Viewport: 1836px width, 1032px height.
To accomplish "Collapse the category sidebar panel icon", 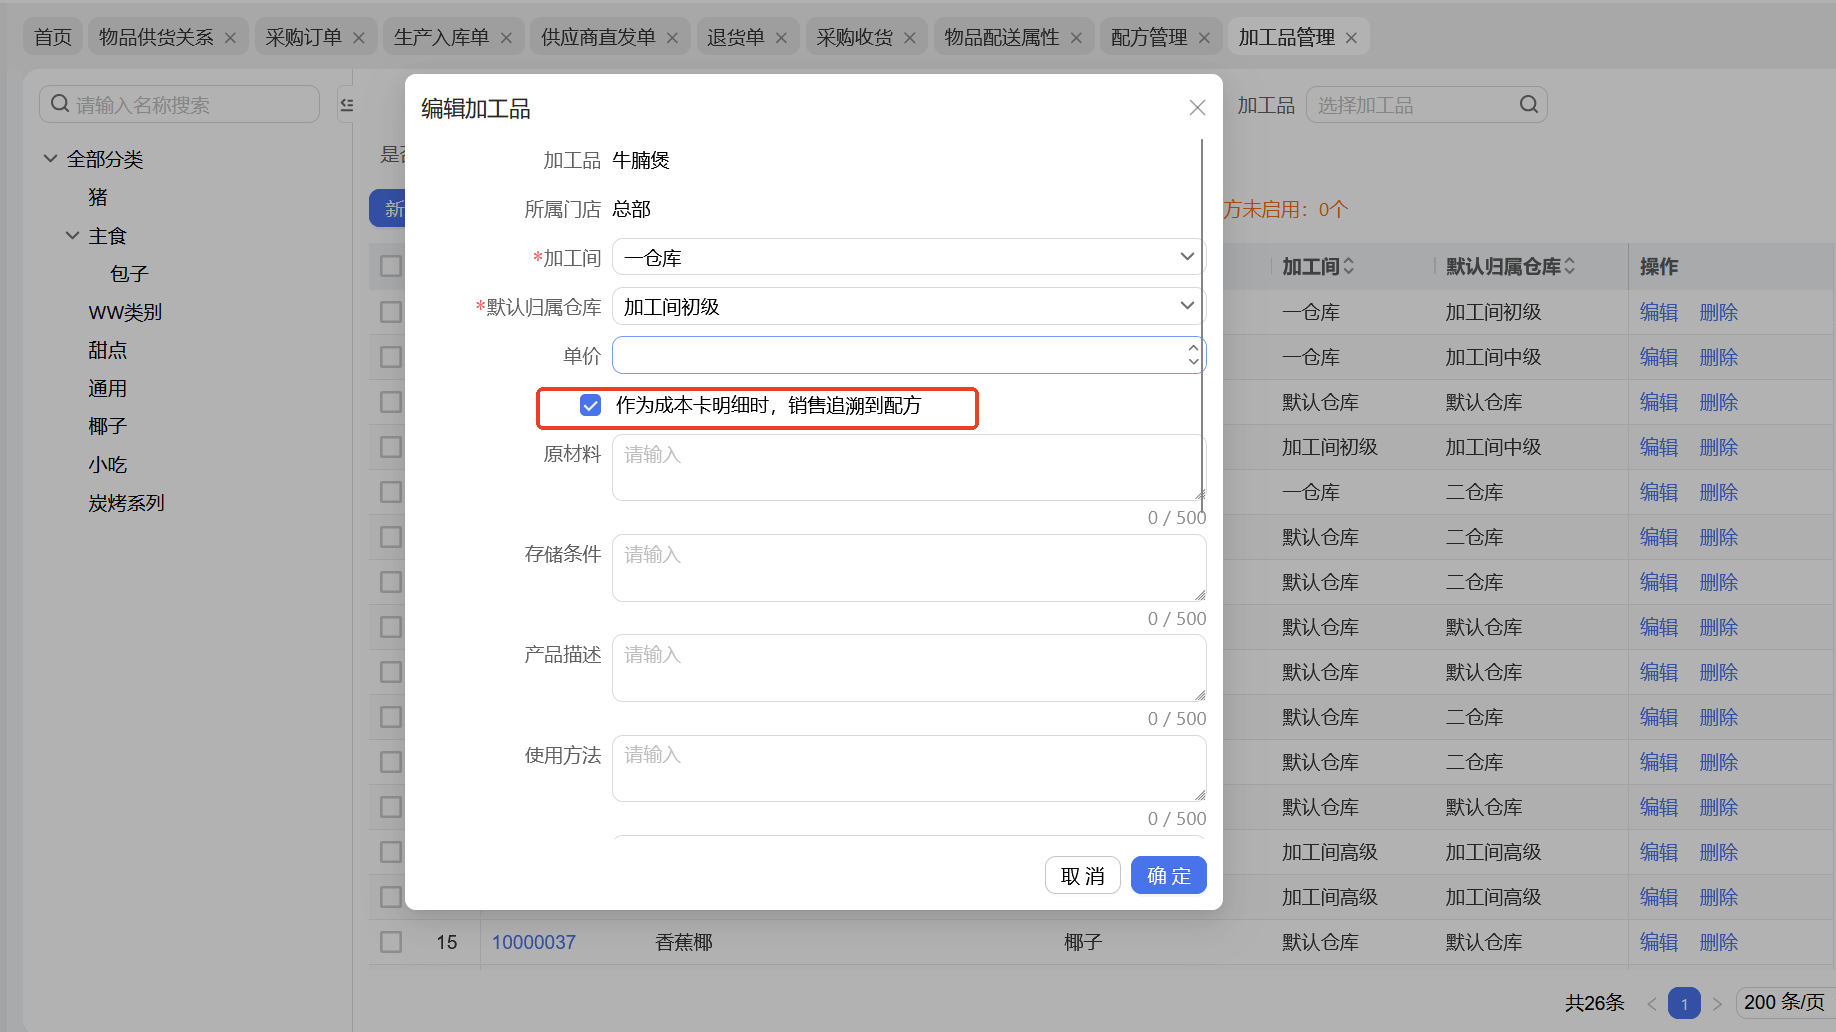I will click(346, 104).
